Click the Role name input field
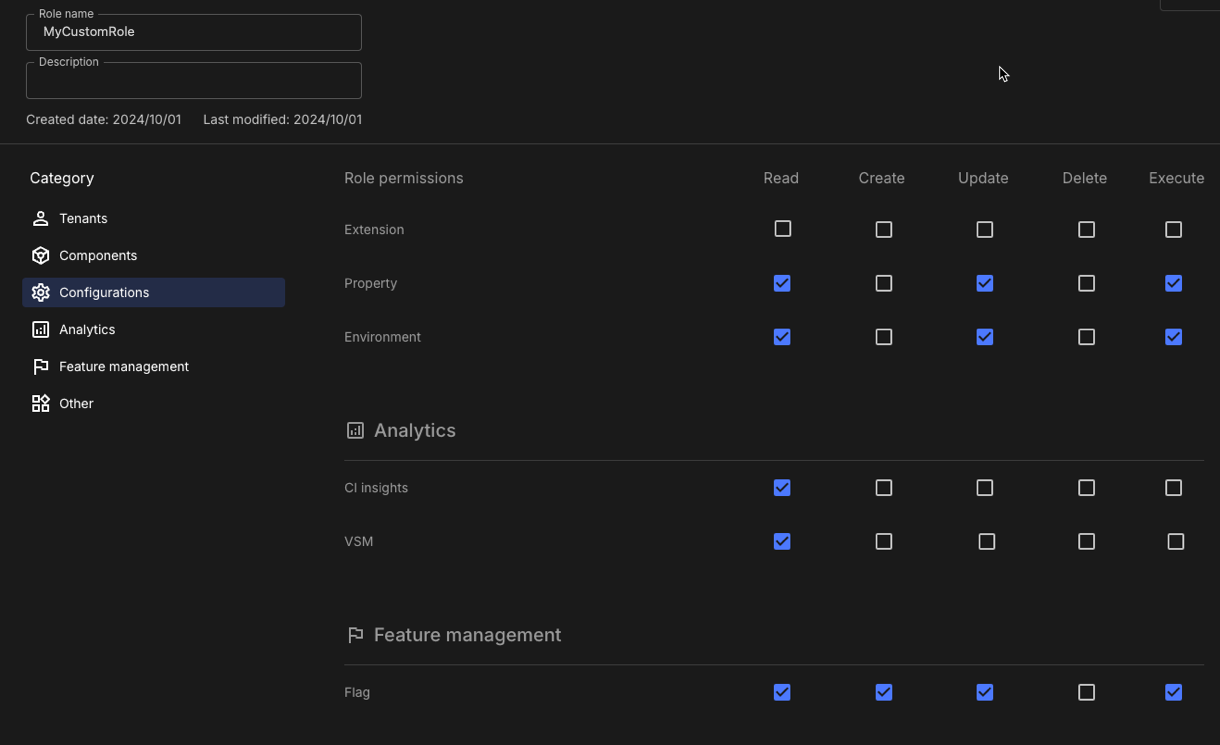Screen dimensions: 1220x745 pos(194,32)
